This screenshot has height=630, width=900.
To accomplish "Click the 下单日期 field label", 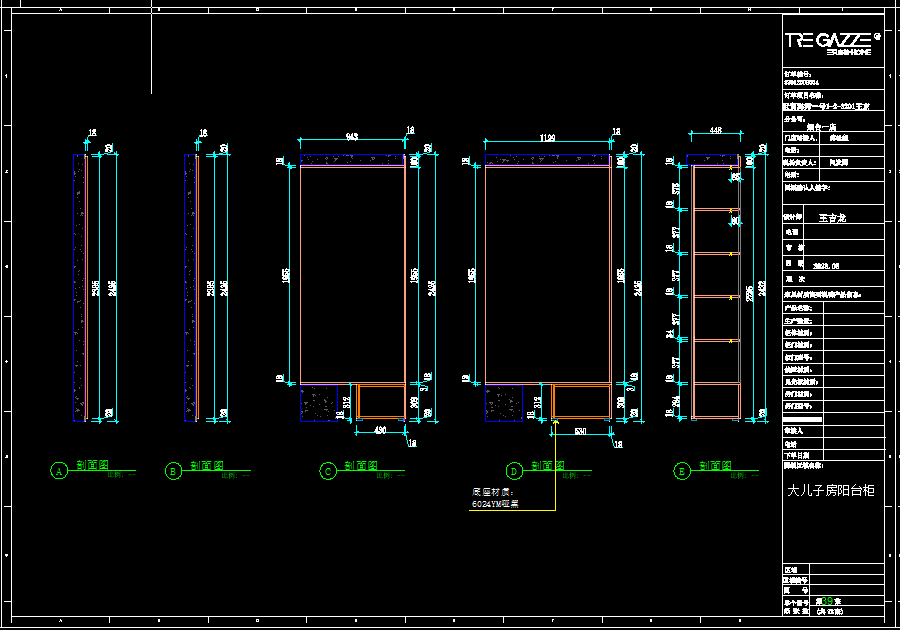I will click(797, 455).
